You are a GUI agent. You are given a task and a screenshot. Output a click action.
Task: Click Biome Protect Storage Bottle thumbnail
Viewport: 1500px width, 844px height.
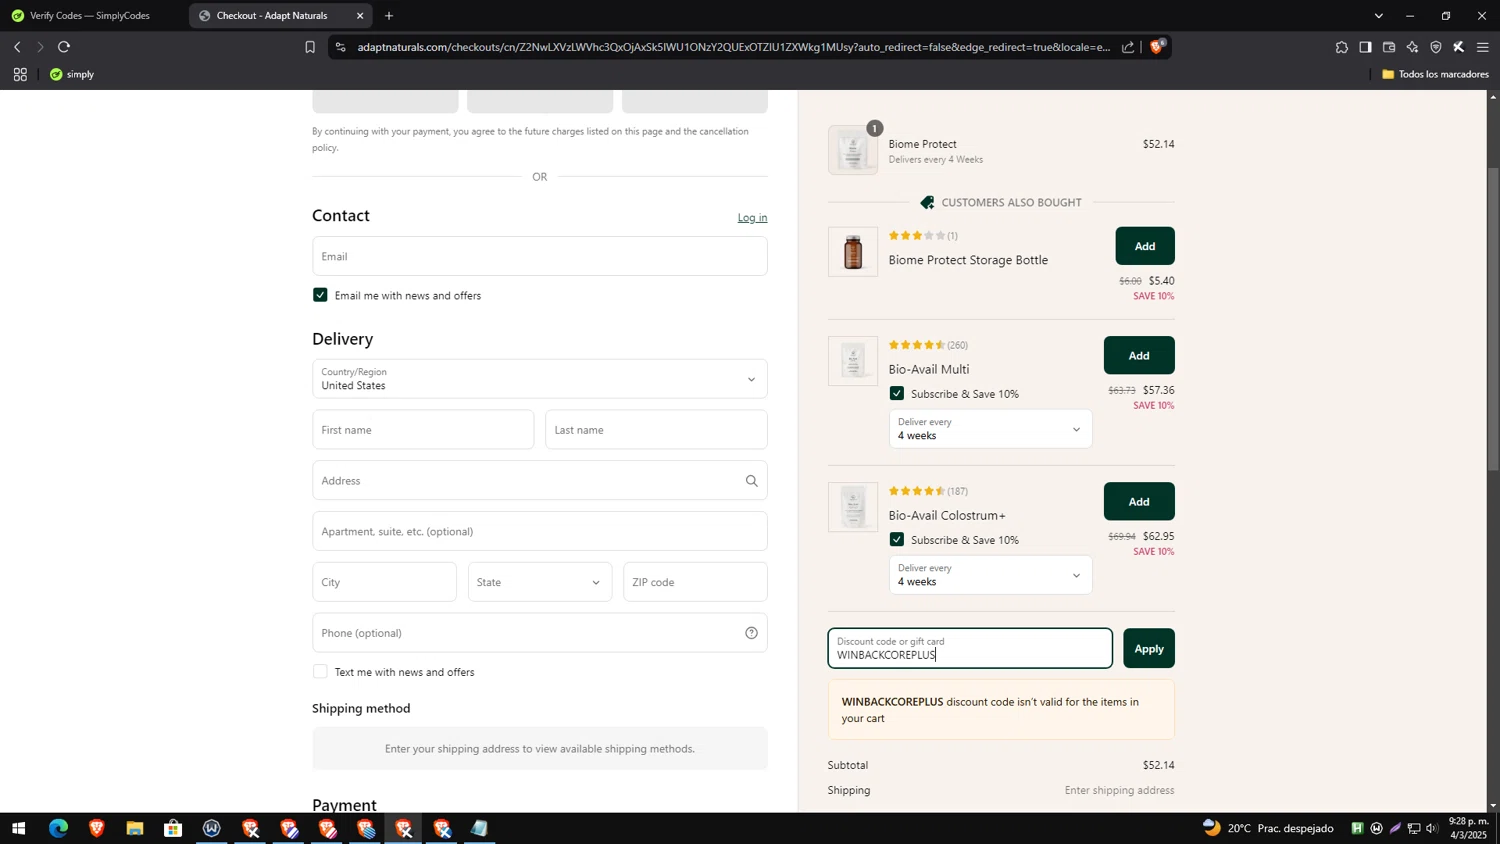point(853,252)
